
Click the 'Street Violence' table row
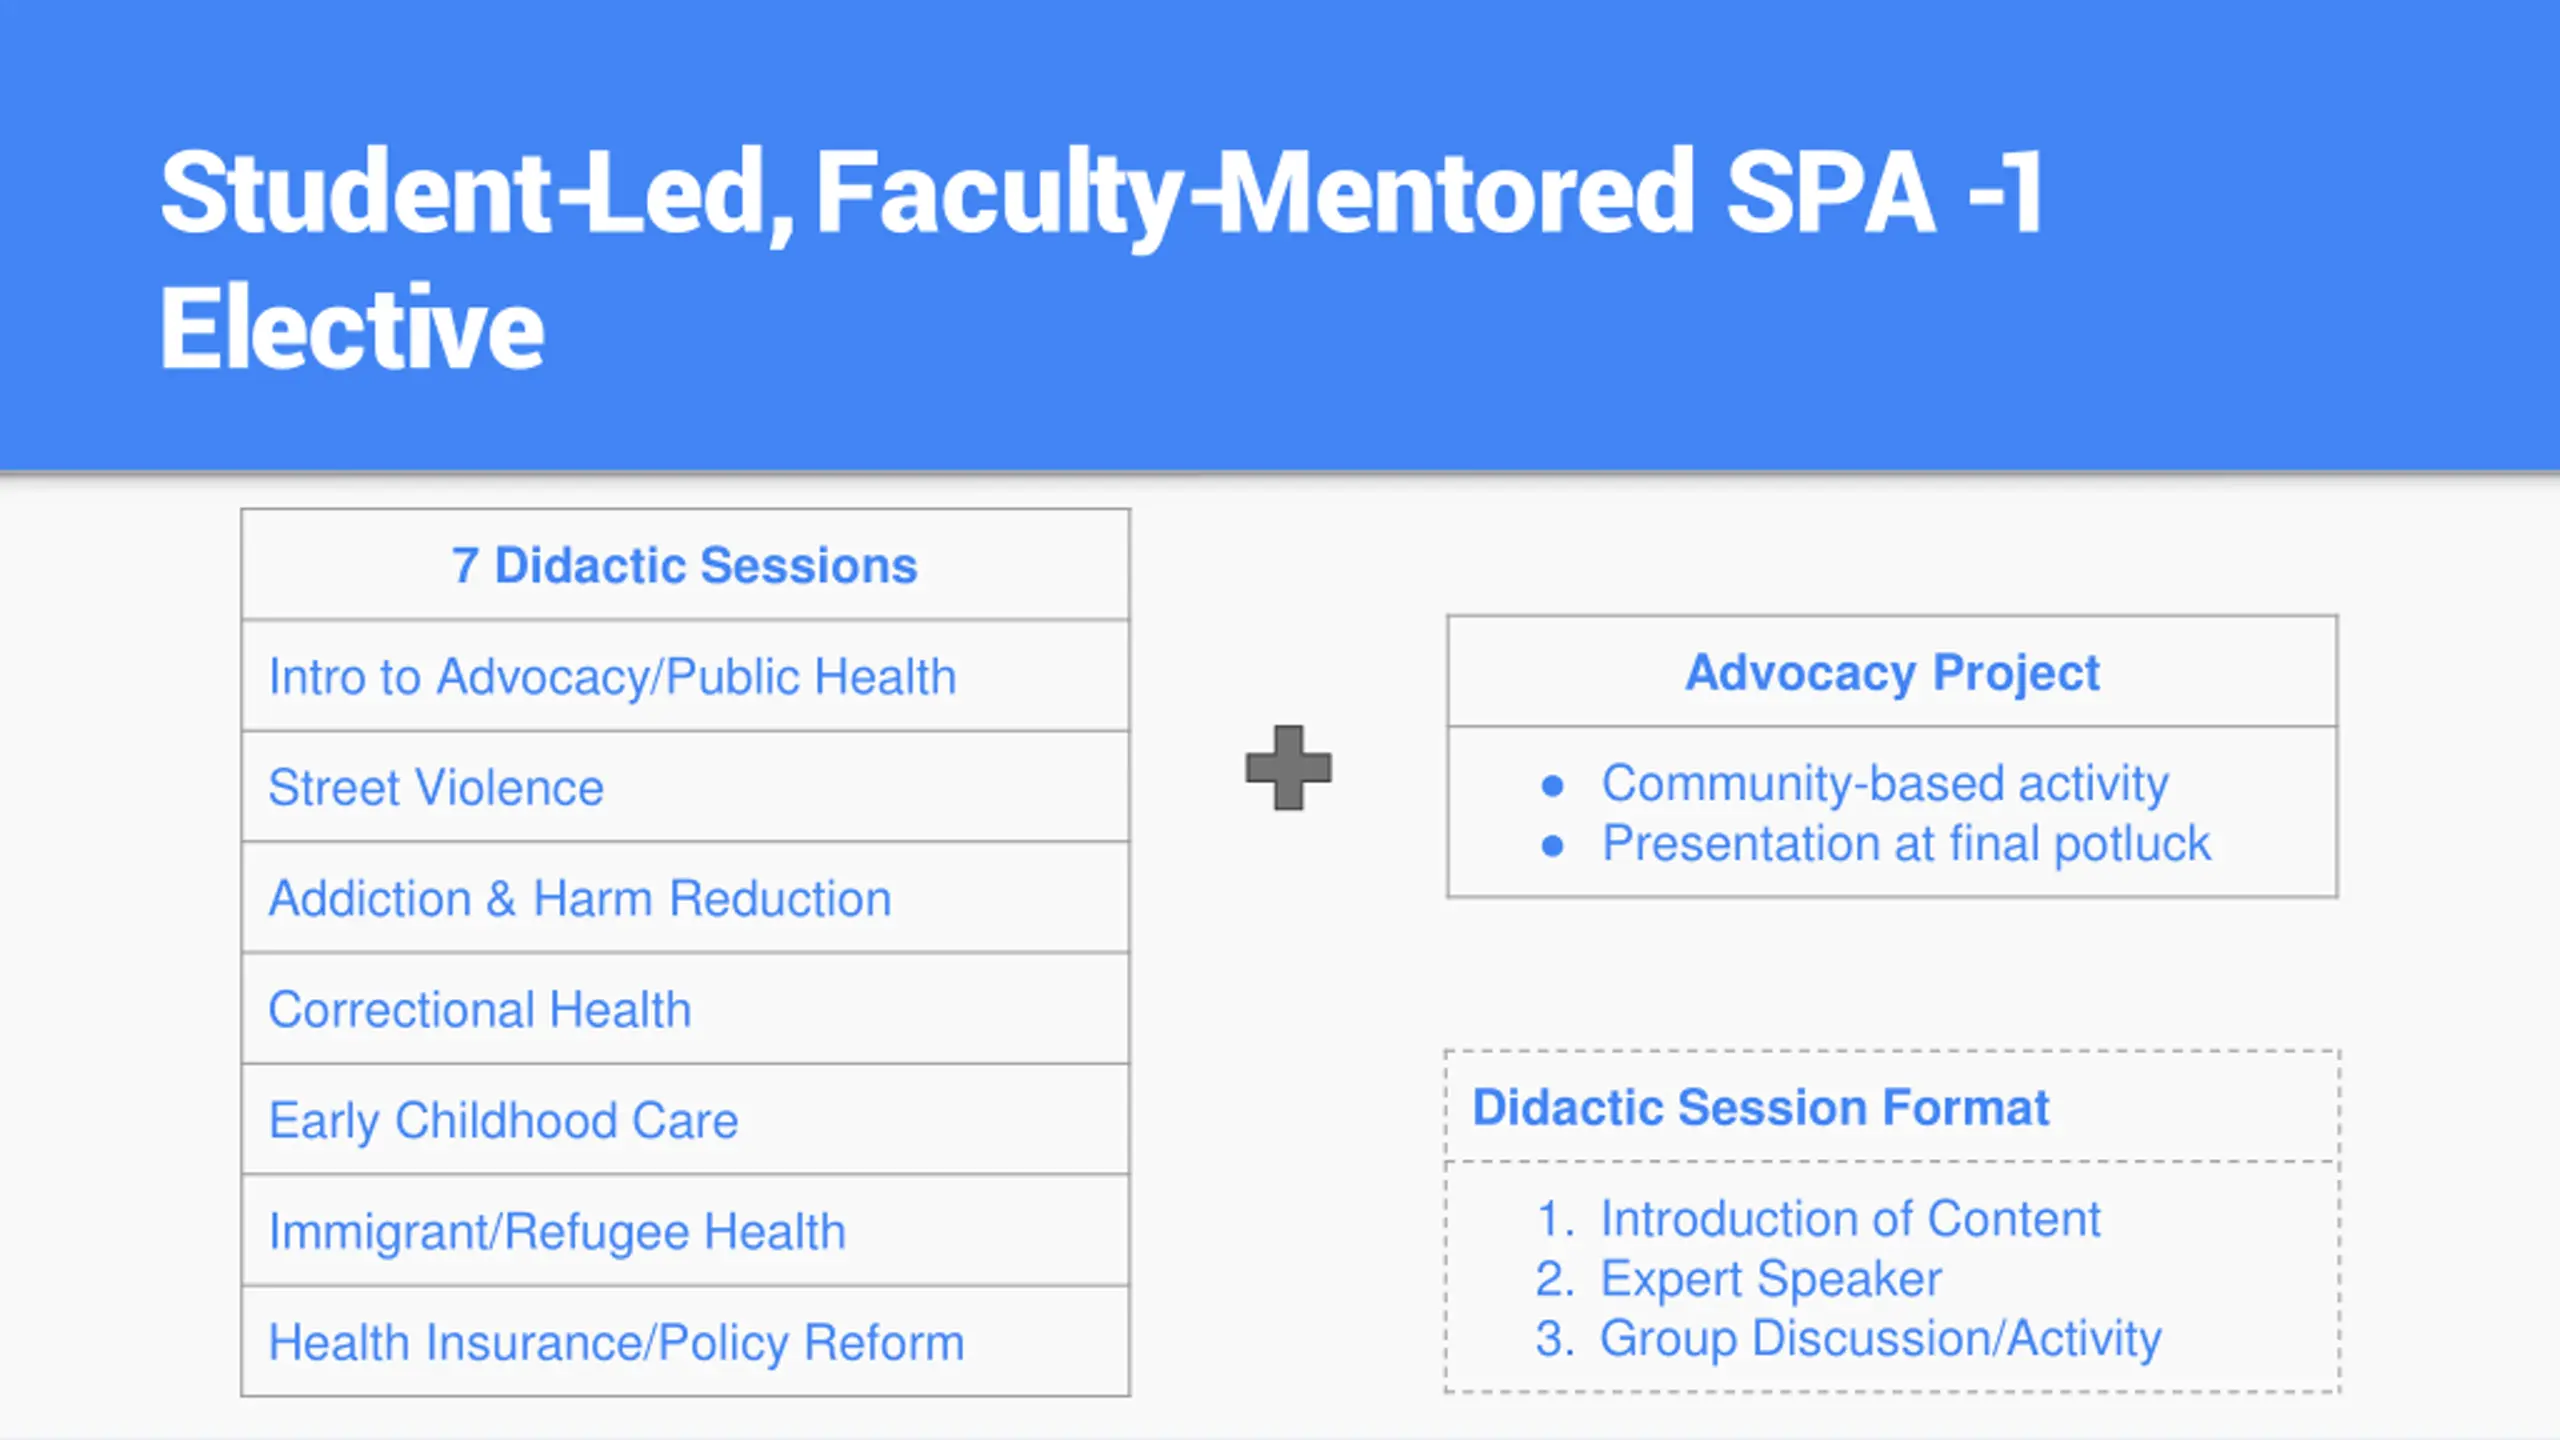pos(685,787)
